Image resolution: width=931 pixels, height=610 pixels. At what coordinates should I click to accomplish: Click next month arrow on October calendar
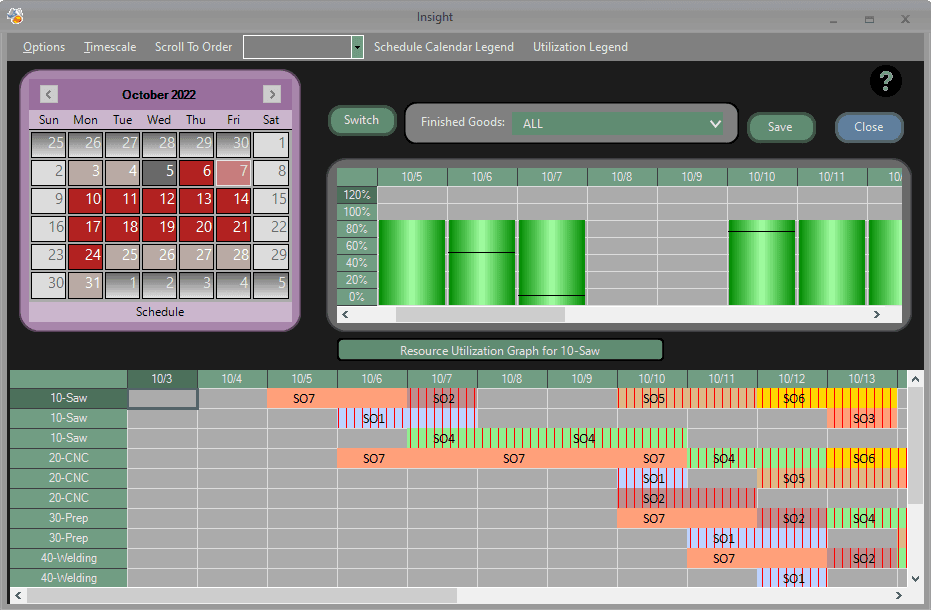pos(271,94)
